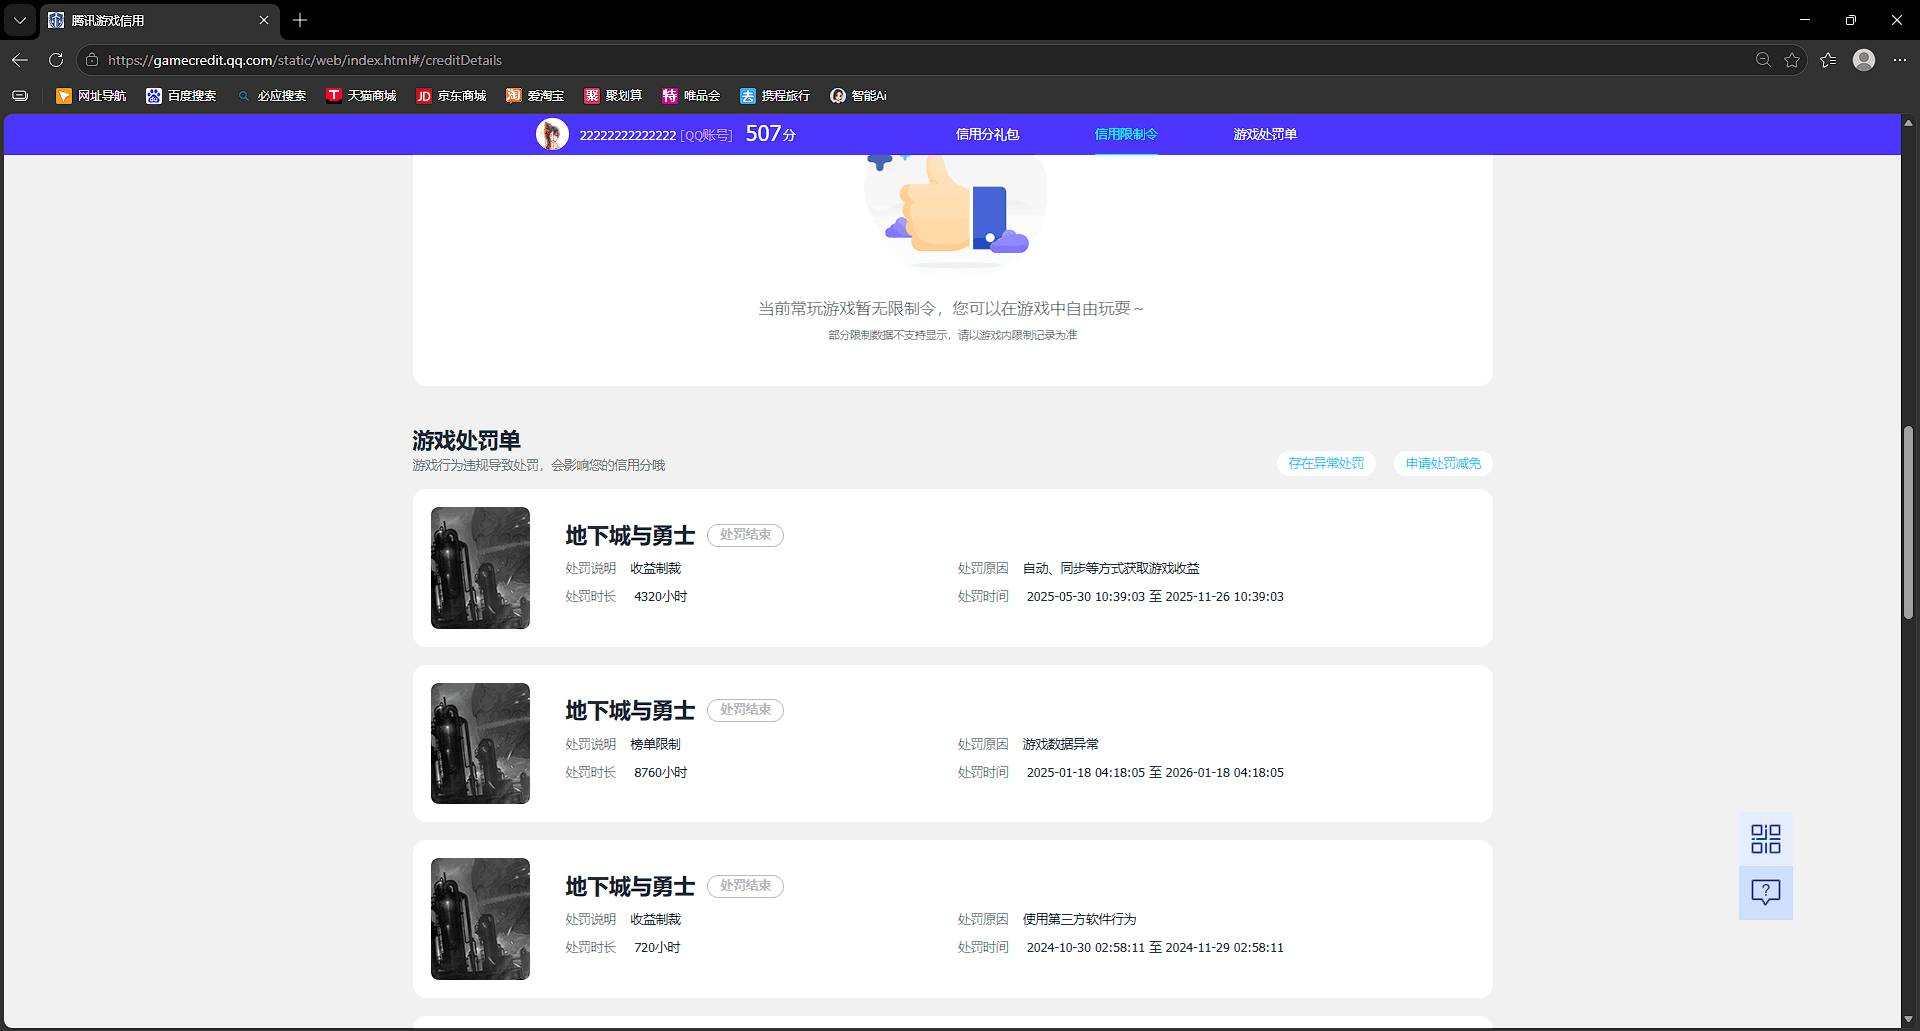
Task: Click reason 自动、同步等方式获取游戏收益
Action: [x=1111, y=568]
